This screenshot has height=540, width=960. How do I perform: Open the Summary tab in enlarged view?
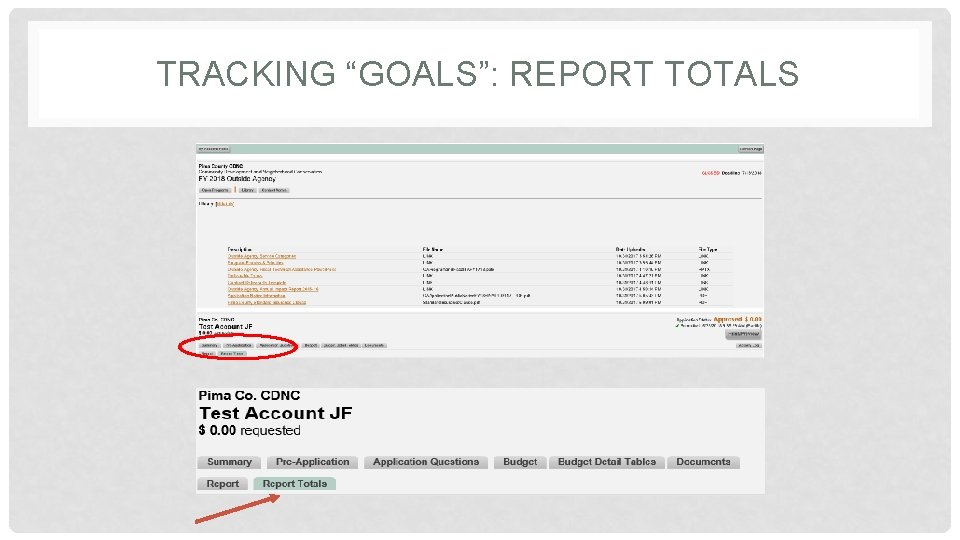point(229,462)
